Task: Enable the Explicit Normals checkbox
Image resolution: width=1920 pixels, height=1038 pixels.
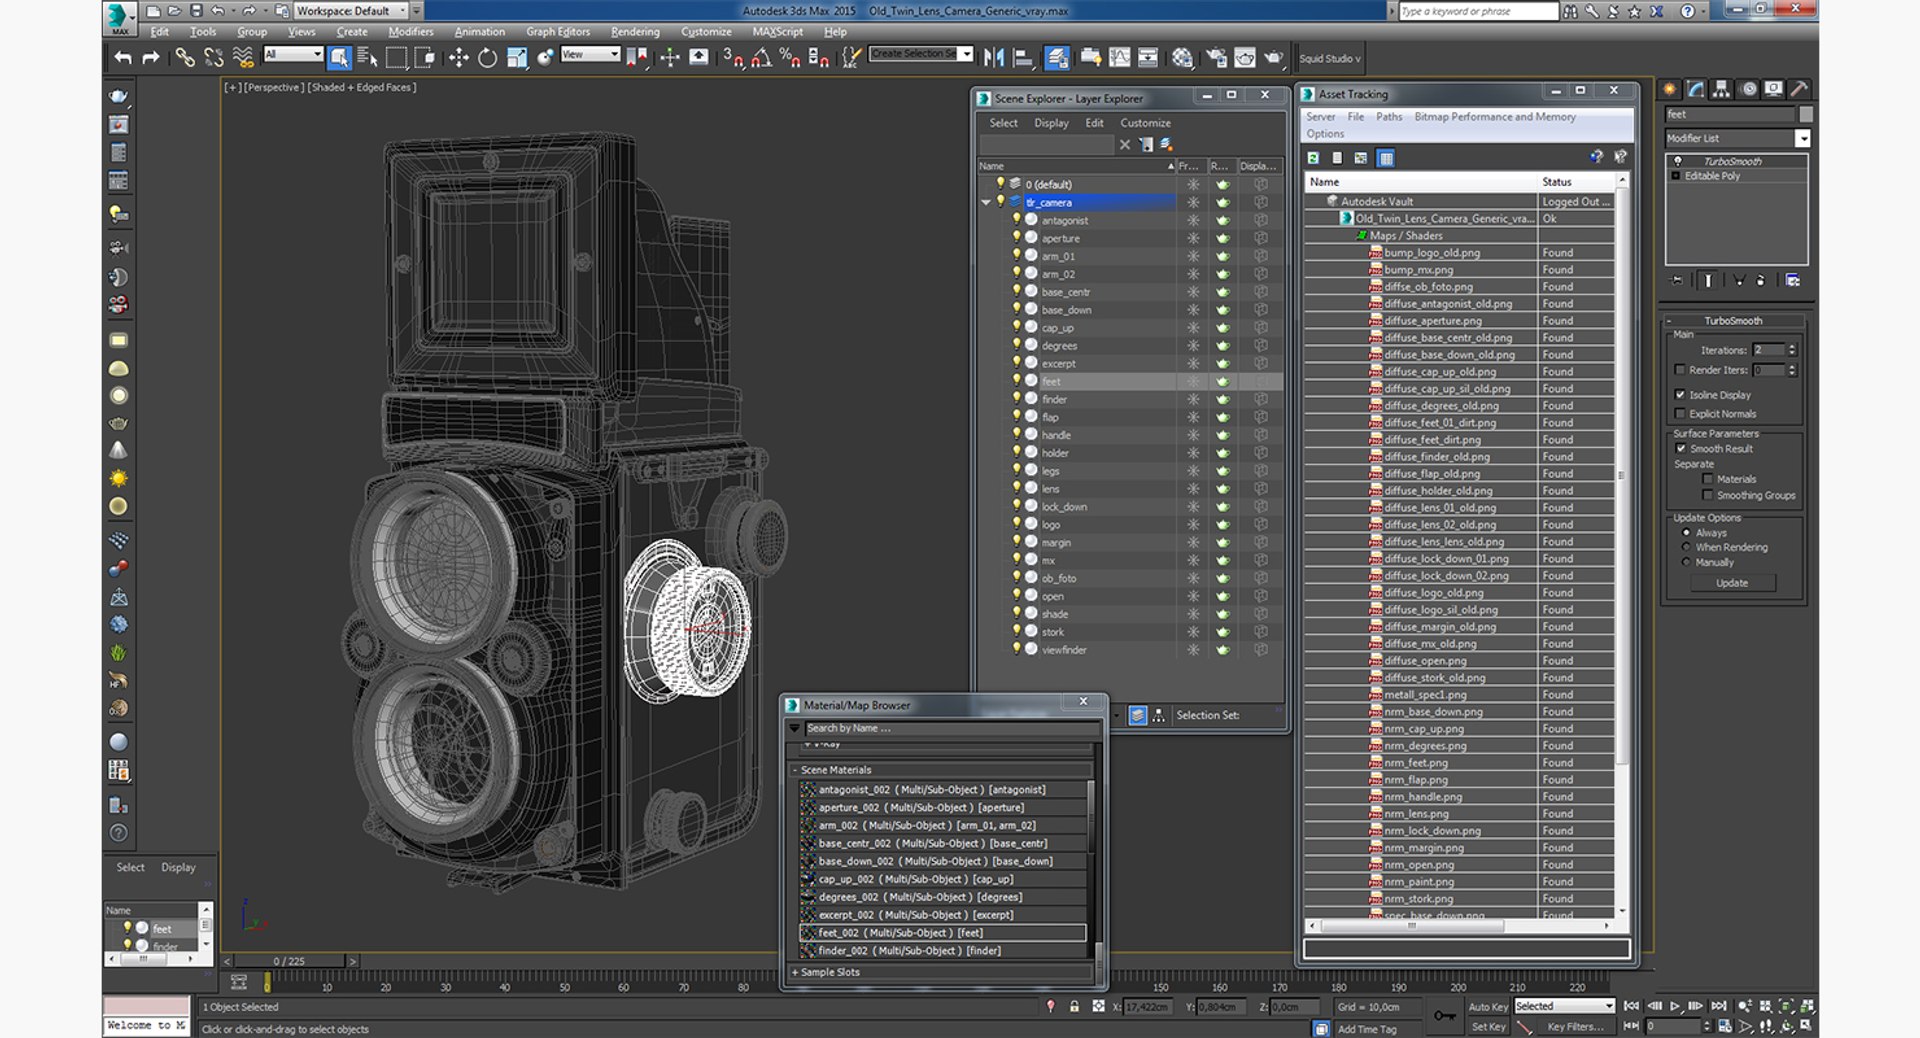Action: click(1680, 414)
